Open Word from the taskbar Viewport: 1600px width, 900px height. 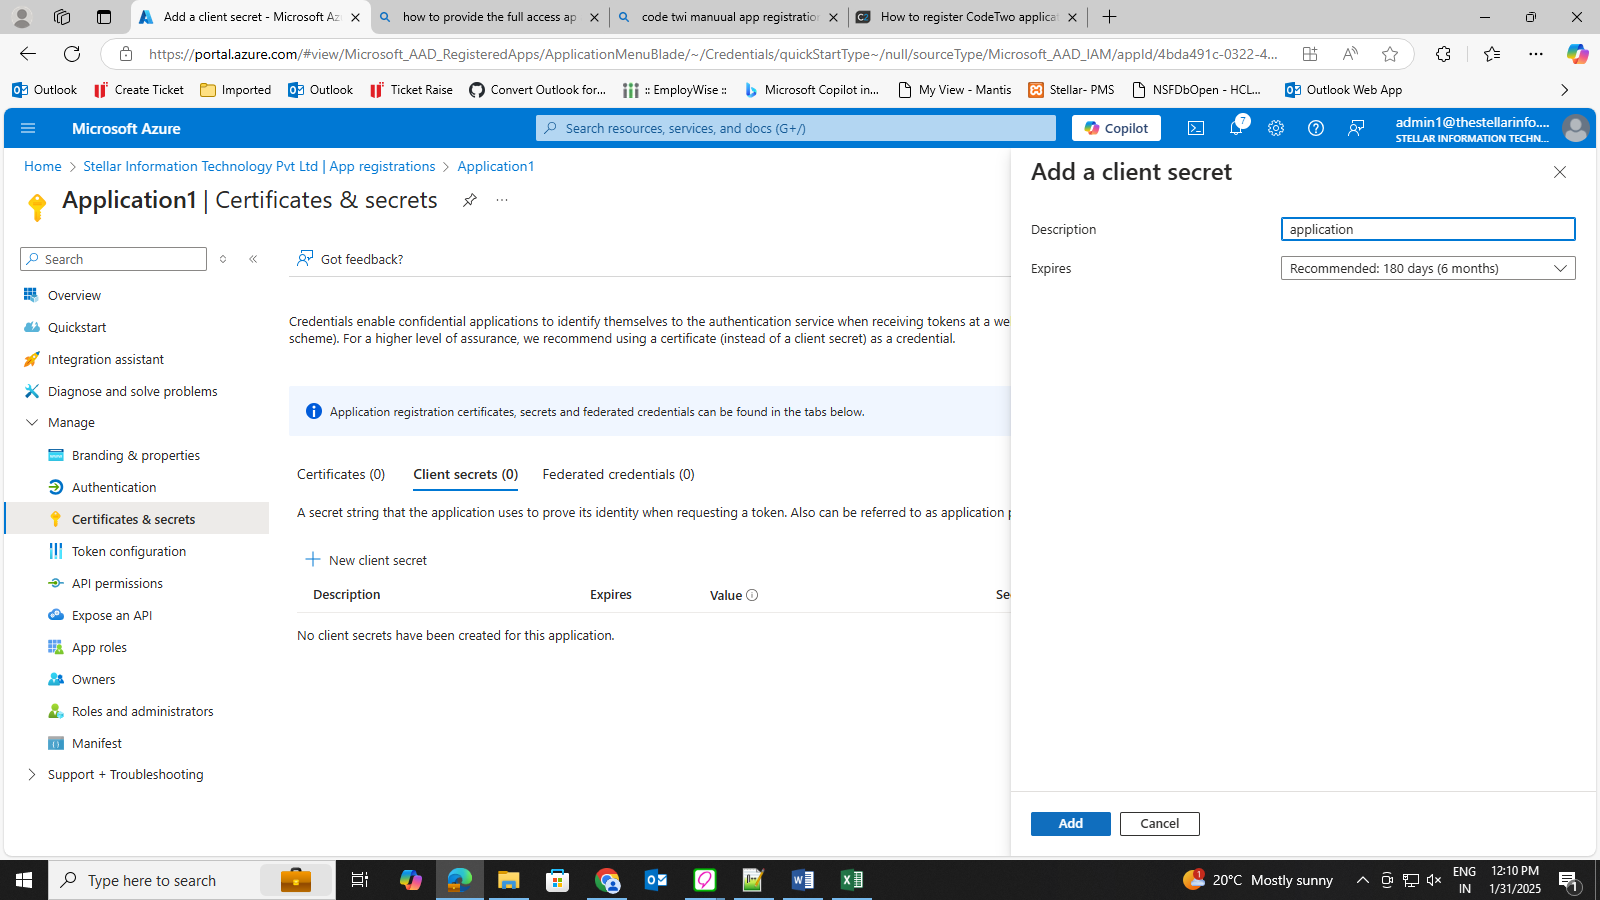802,880
